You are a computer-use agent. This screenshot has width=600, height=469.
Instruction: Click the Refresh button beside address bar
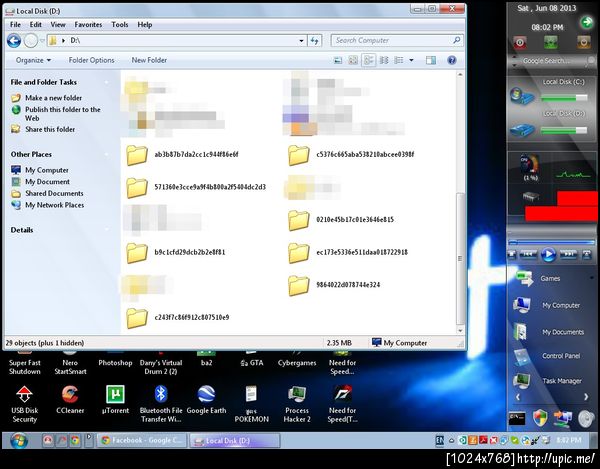click(x=315, y=40)
